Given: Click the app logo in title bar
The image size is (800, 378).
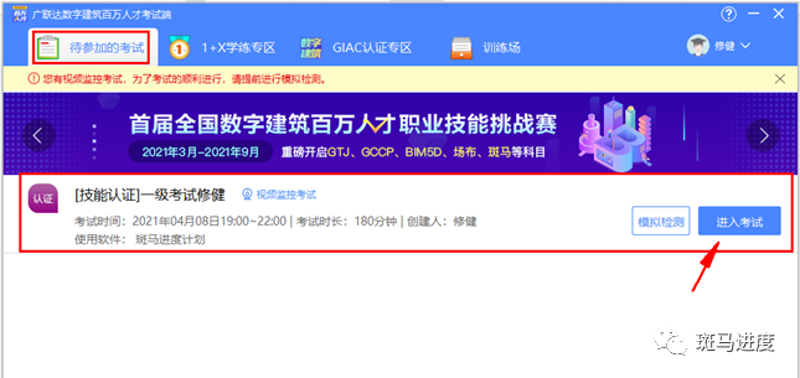Looking at the screenshot, I should pyautogui.click(x=19, y=14).
